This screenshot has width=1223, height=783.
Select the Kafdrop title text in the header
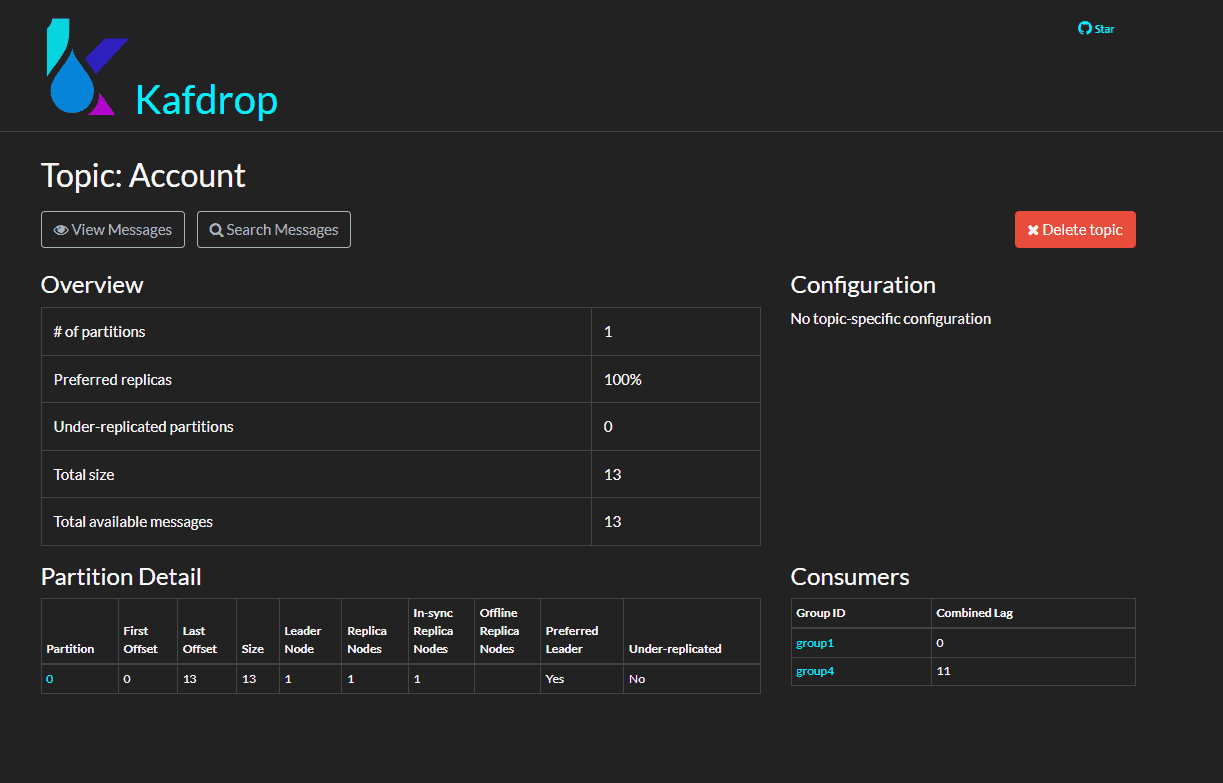click(206, 100)
